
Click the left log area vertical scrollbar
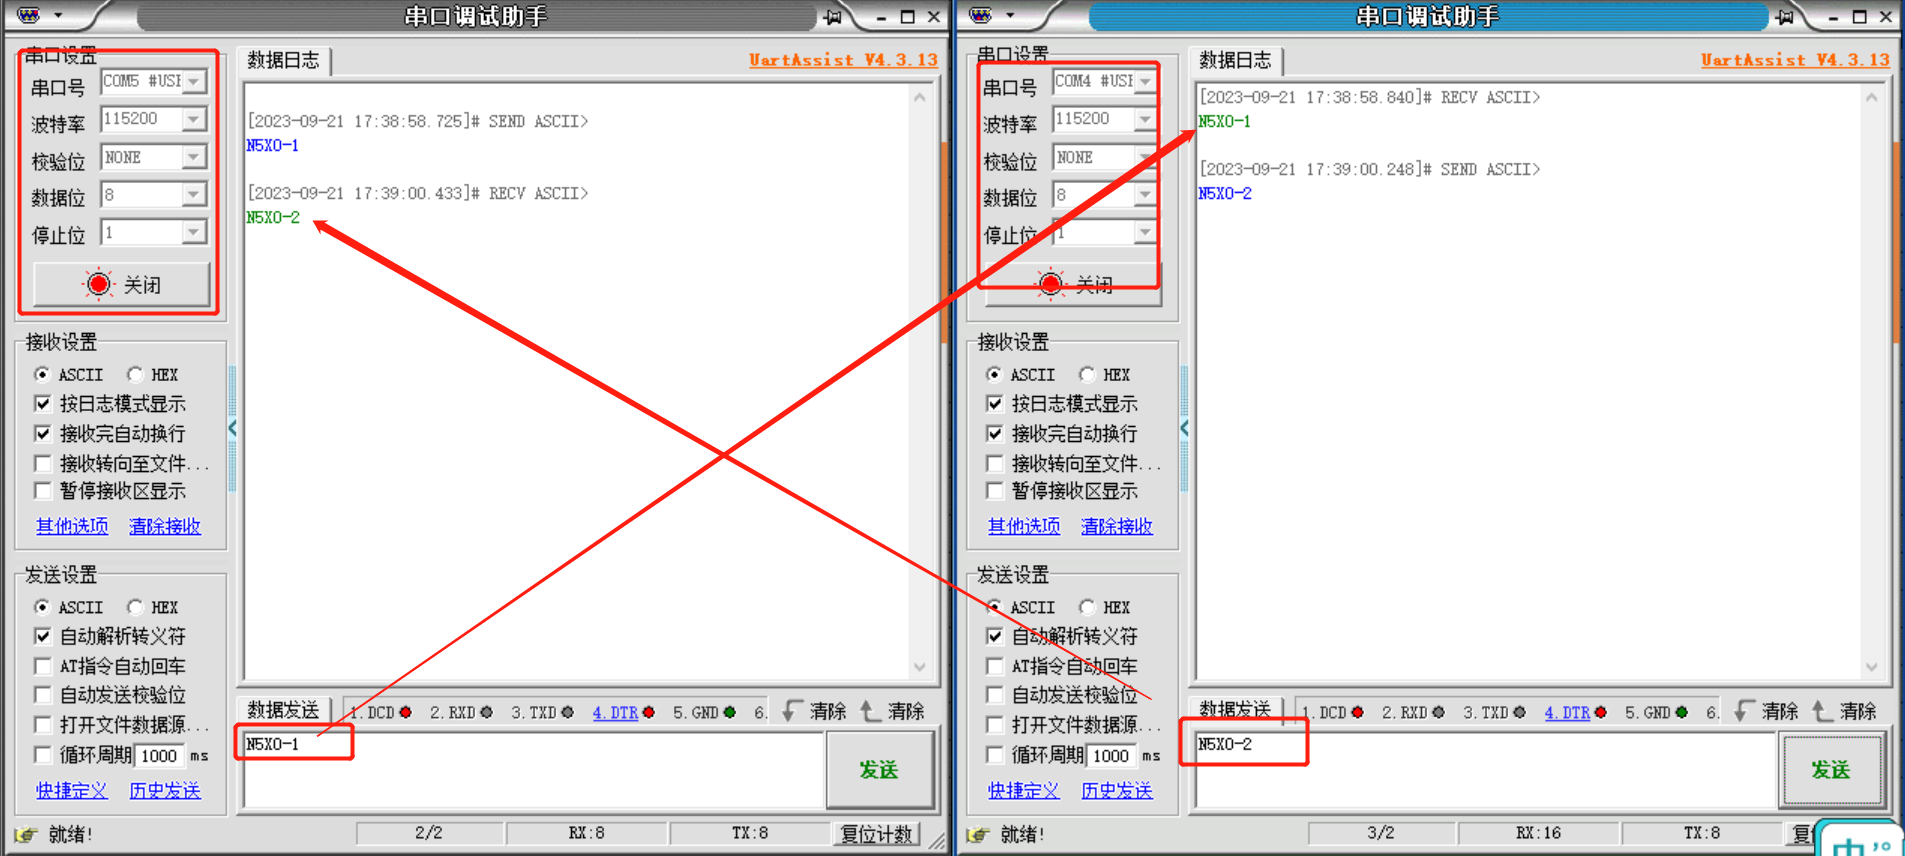click(920, 380)
